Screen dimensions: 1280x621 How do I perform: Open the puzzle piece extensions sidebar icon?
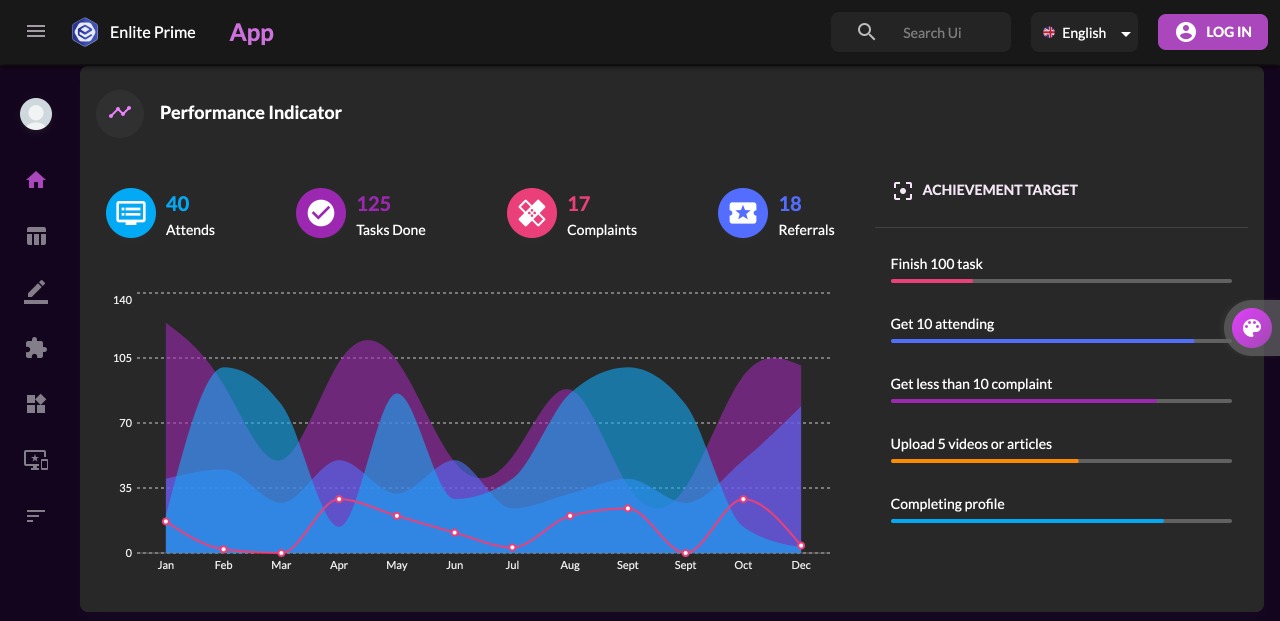tap(36, 348)
